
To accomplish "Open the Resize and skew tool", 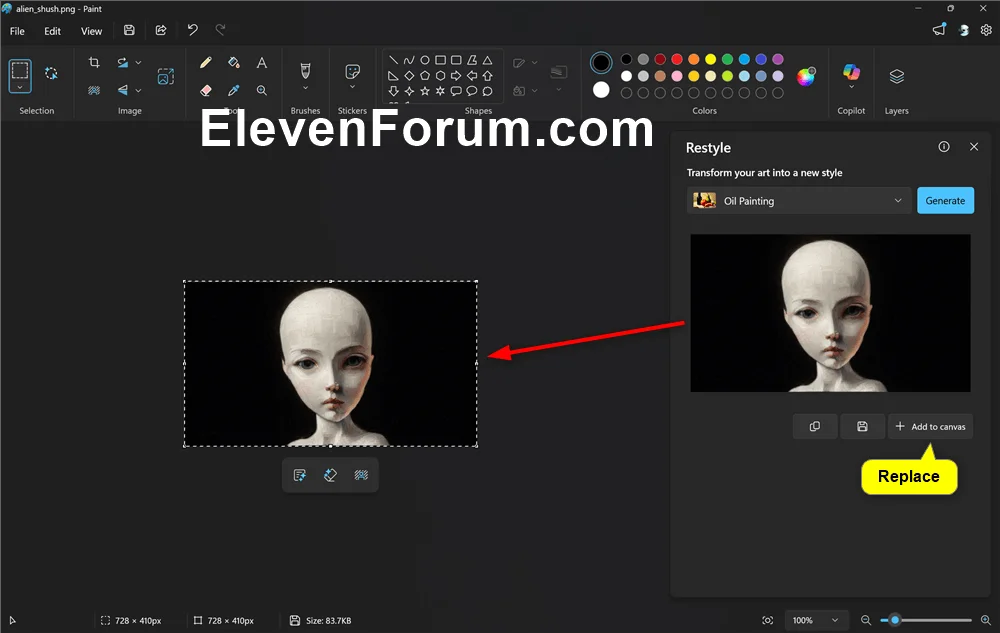I will (122, 62).
